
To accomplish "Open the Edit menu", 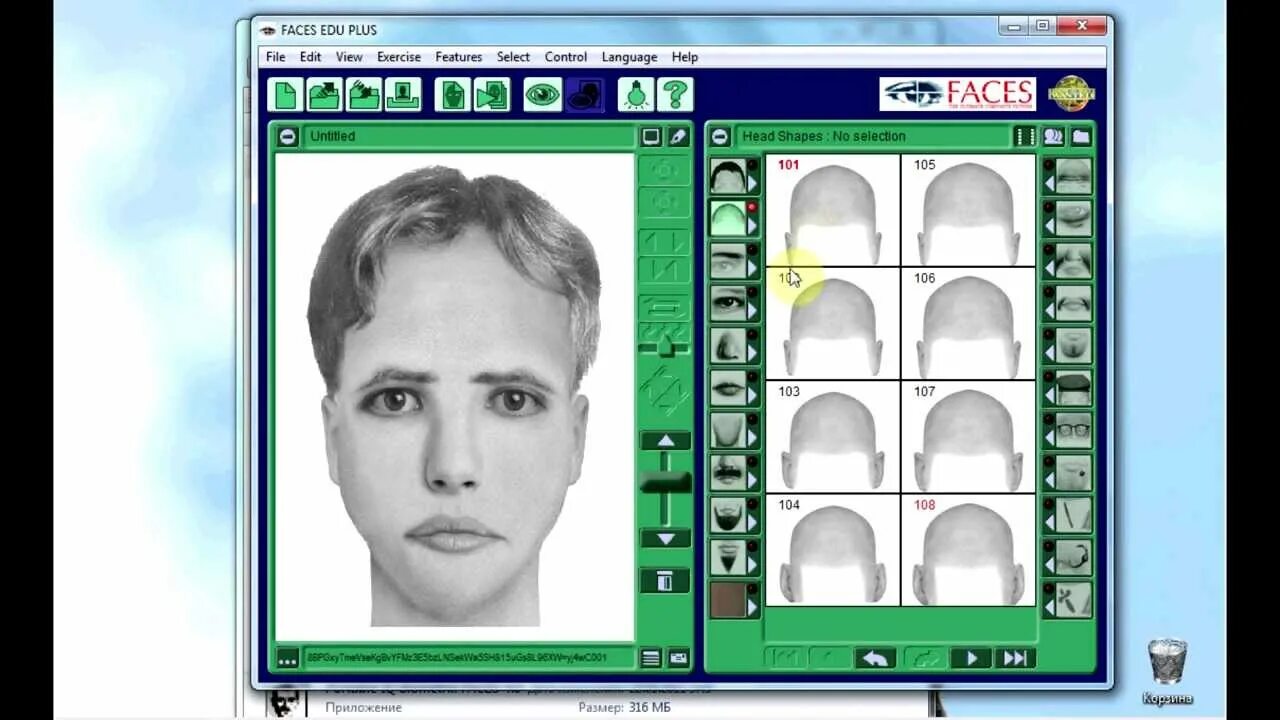I will click(311, 57).
